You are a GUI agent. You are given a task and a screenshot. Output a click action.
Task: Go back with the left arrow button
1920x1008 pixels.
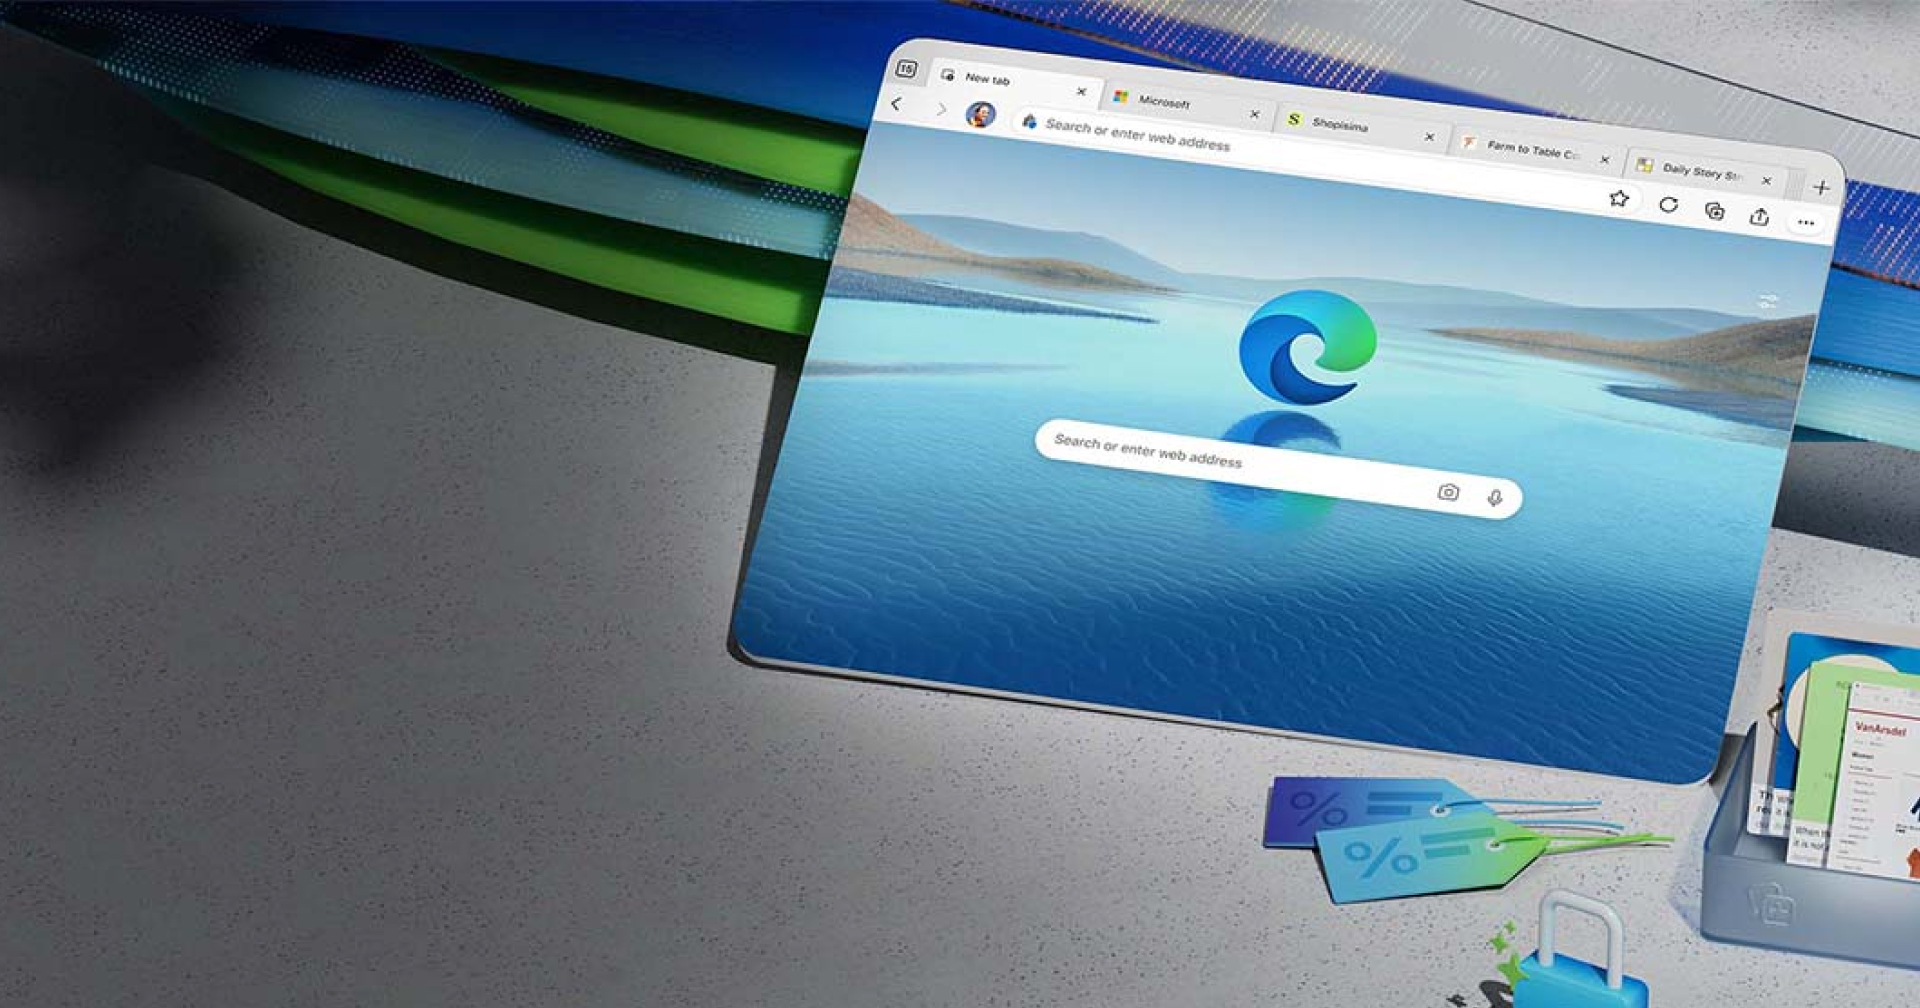(x=896, y=103)
